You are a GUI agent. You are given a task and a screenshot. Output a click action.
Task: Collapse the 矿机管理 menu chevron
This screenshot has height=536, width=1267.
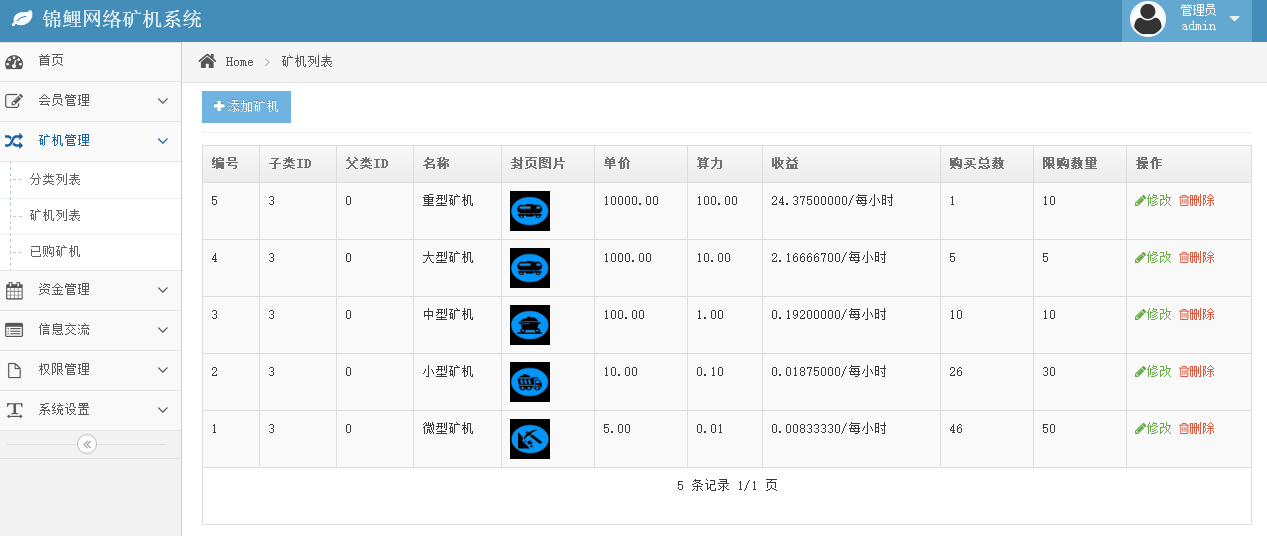click(x=163, y=141)
